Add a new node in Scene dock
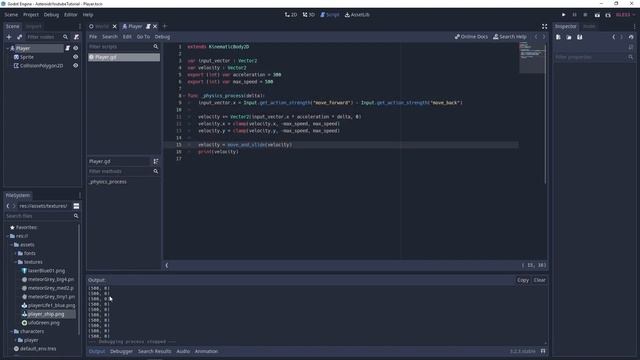This screenshot has width=640, height=360. 9,37
